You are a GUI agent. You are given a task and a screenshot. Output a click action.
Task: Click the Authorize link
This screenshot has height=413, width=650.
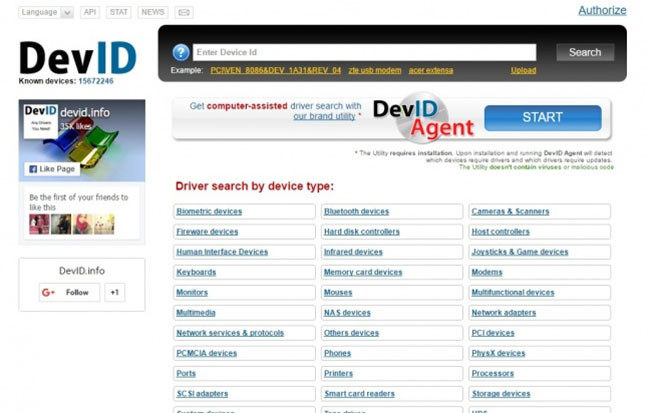pyautogui.click(x=602, y=11)
